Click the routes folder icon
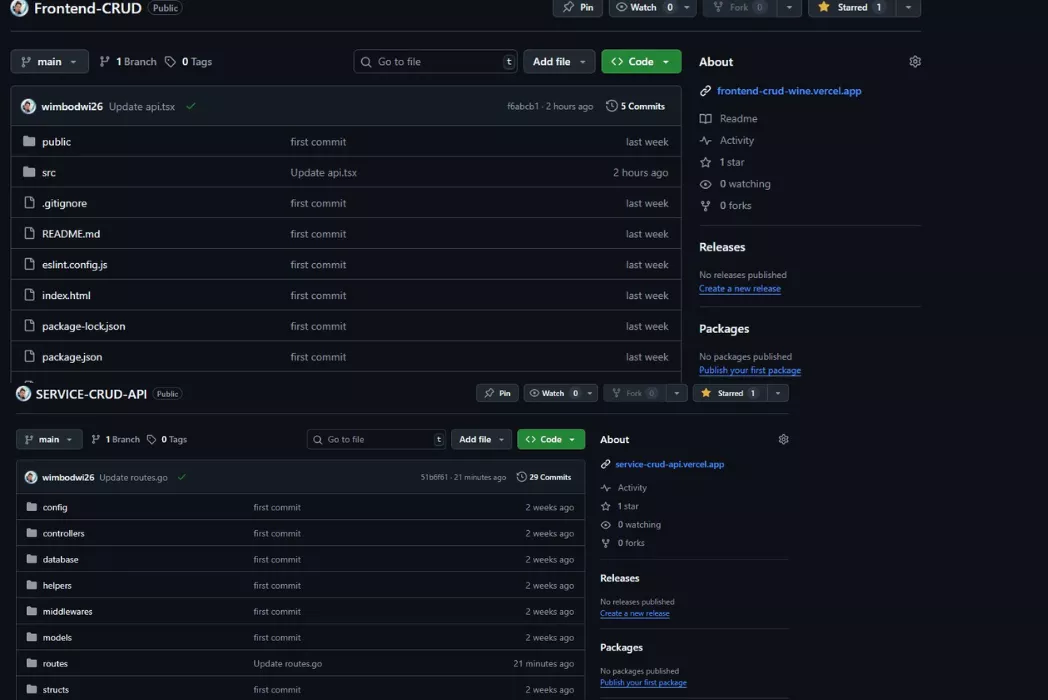Viewport: 1048px width, 700px height. 31,663
